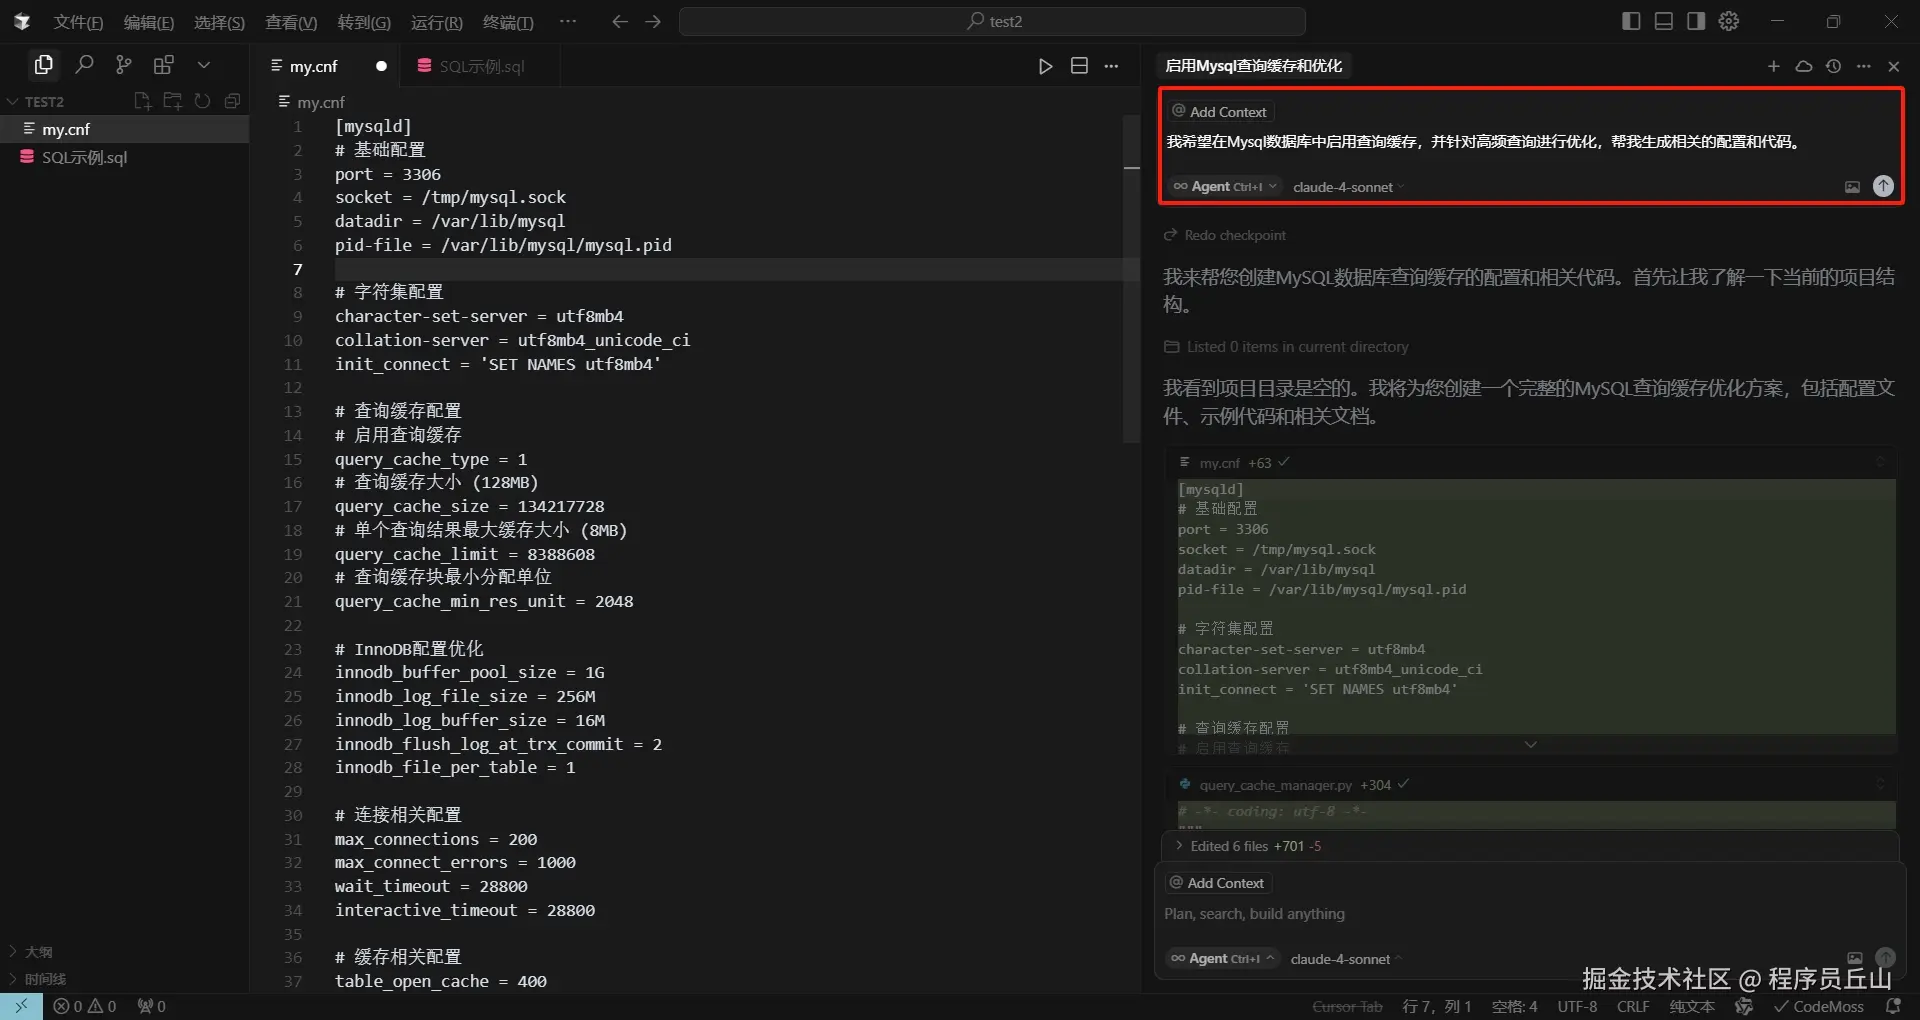The width and height of the screenshot is (1920, 1020).
Task: Show the hidden menus via the ellipsis
Action: click(x=568, y=21)
